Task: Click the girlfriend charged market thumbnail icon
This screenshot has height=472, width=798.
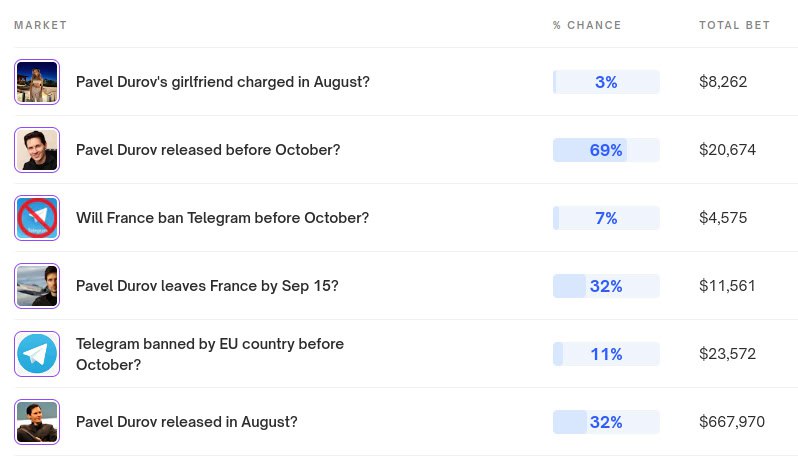Action: click(37, 82)
